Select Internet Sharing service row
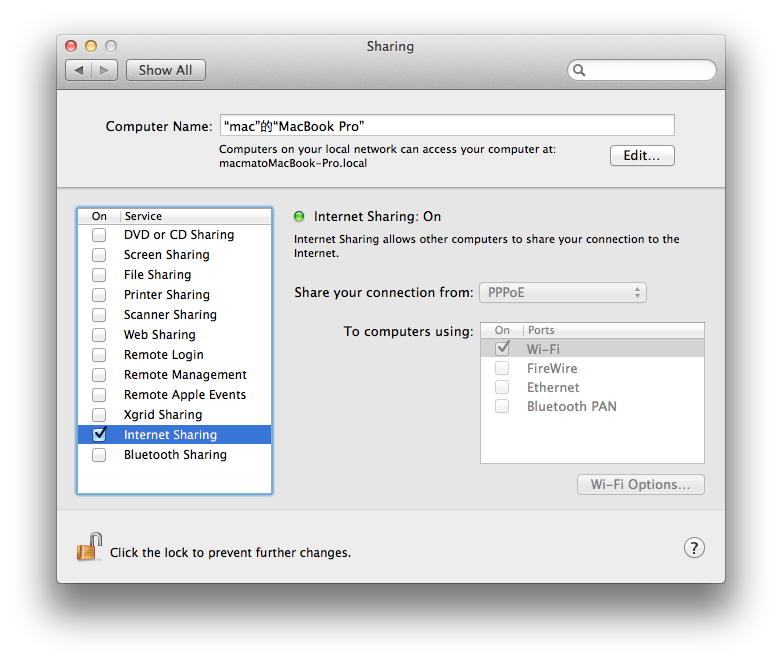The width and height of the screenshot is (782, 662). (175, 435)
